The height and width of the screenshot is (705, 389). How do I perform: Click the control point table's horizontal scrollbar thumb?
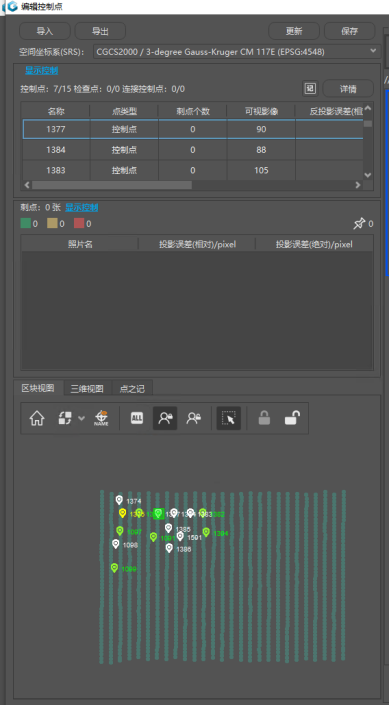112,185
